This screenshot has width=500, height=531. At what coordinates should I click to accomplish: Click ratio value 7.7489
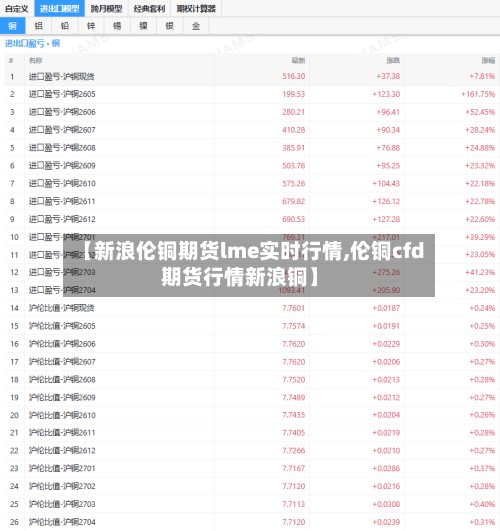click(294, 398)
